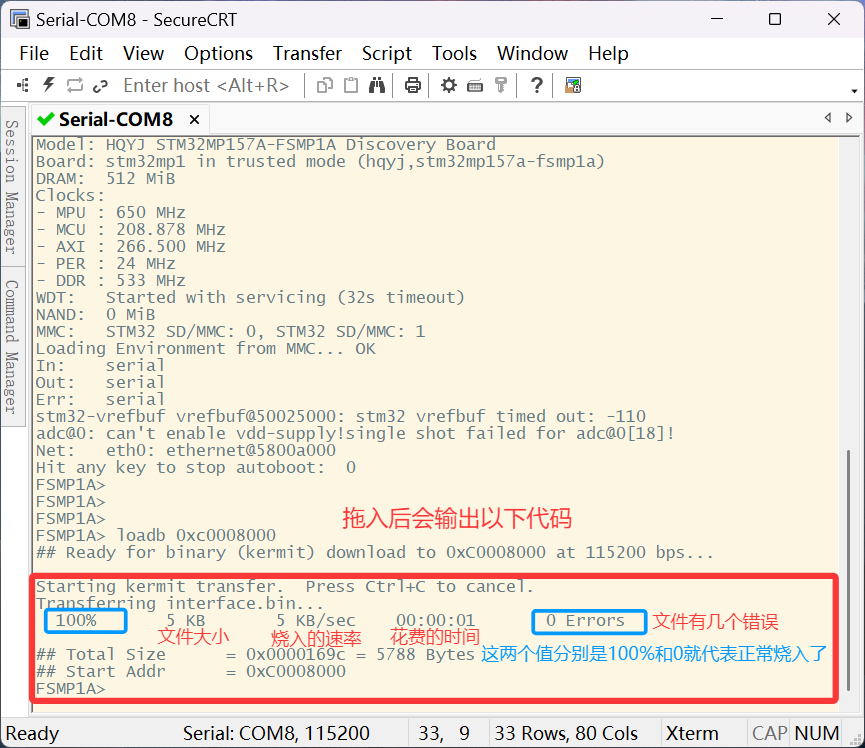Open the Window menu
This screenshot has width=865, height=748.
[x=532, y=54]
